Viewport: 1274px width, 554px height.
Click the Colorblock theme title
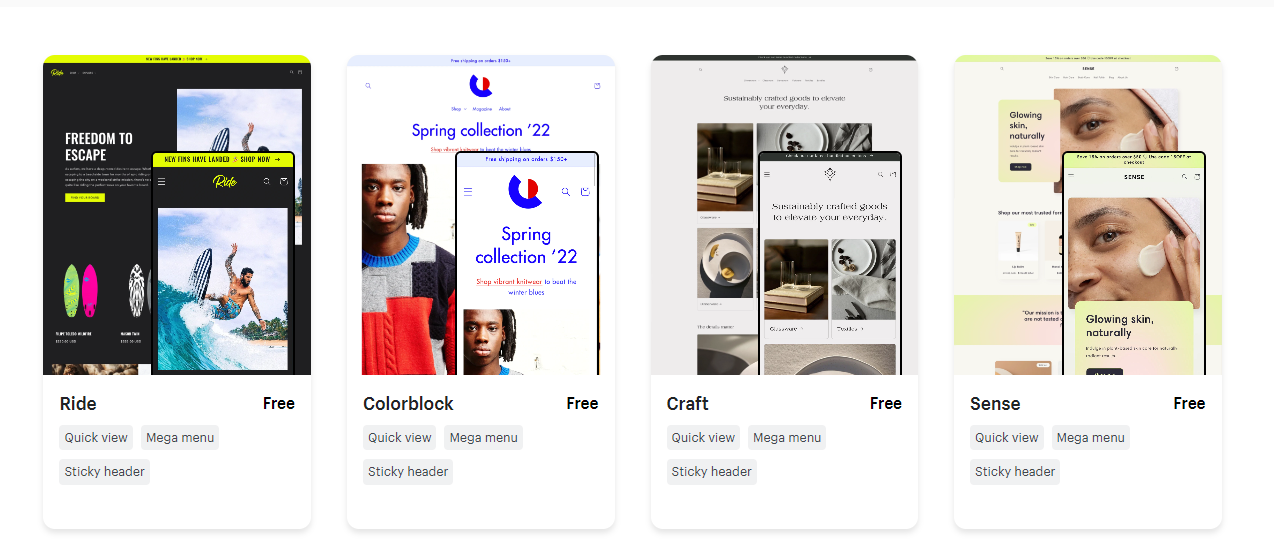point(408,404)
